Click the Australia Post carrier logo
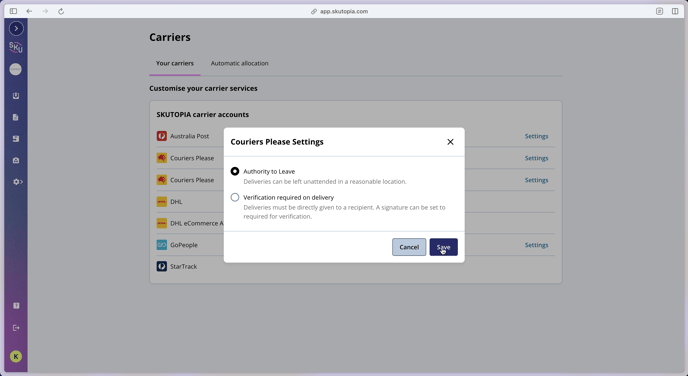This screenshot has width=688, height=376. (162, 136)
